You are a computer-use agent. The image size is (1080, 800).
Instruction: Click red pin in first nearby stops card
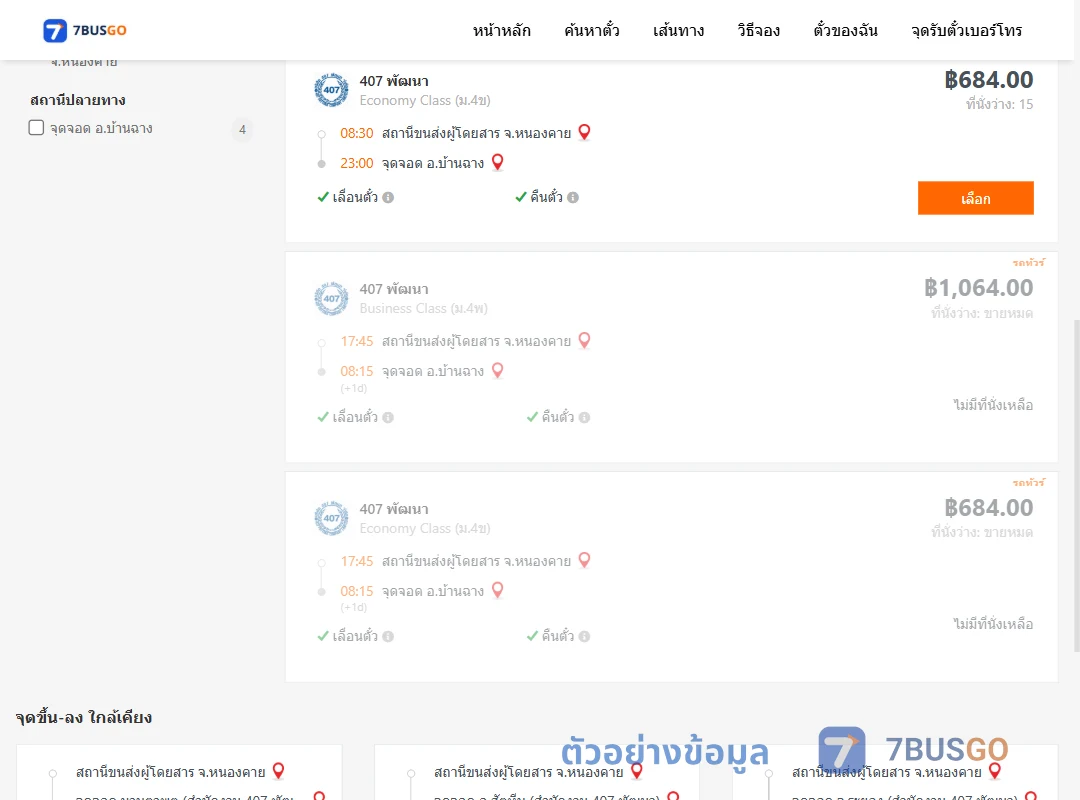coord(278,770)
